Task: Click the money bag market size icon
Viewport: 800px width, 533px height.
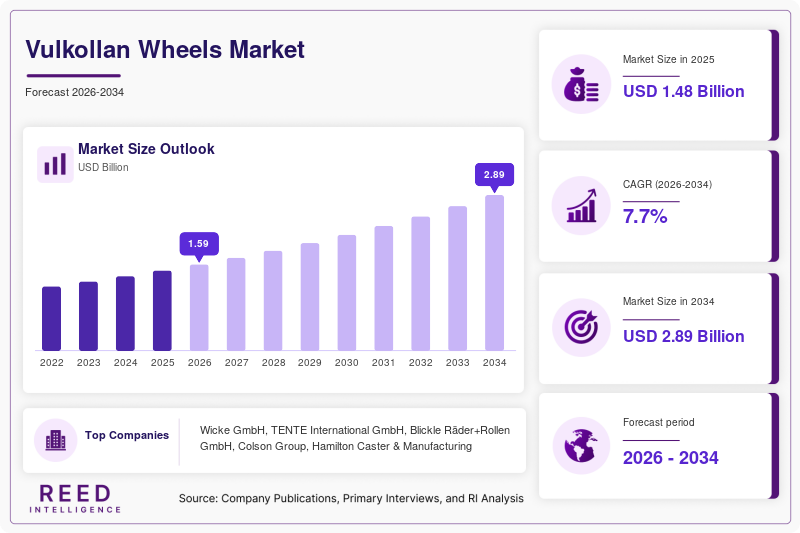Action: pos(581,84)
